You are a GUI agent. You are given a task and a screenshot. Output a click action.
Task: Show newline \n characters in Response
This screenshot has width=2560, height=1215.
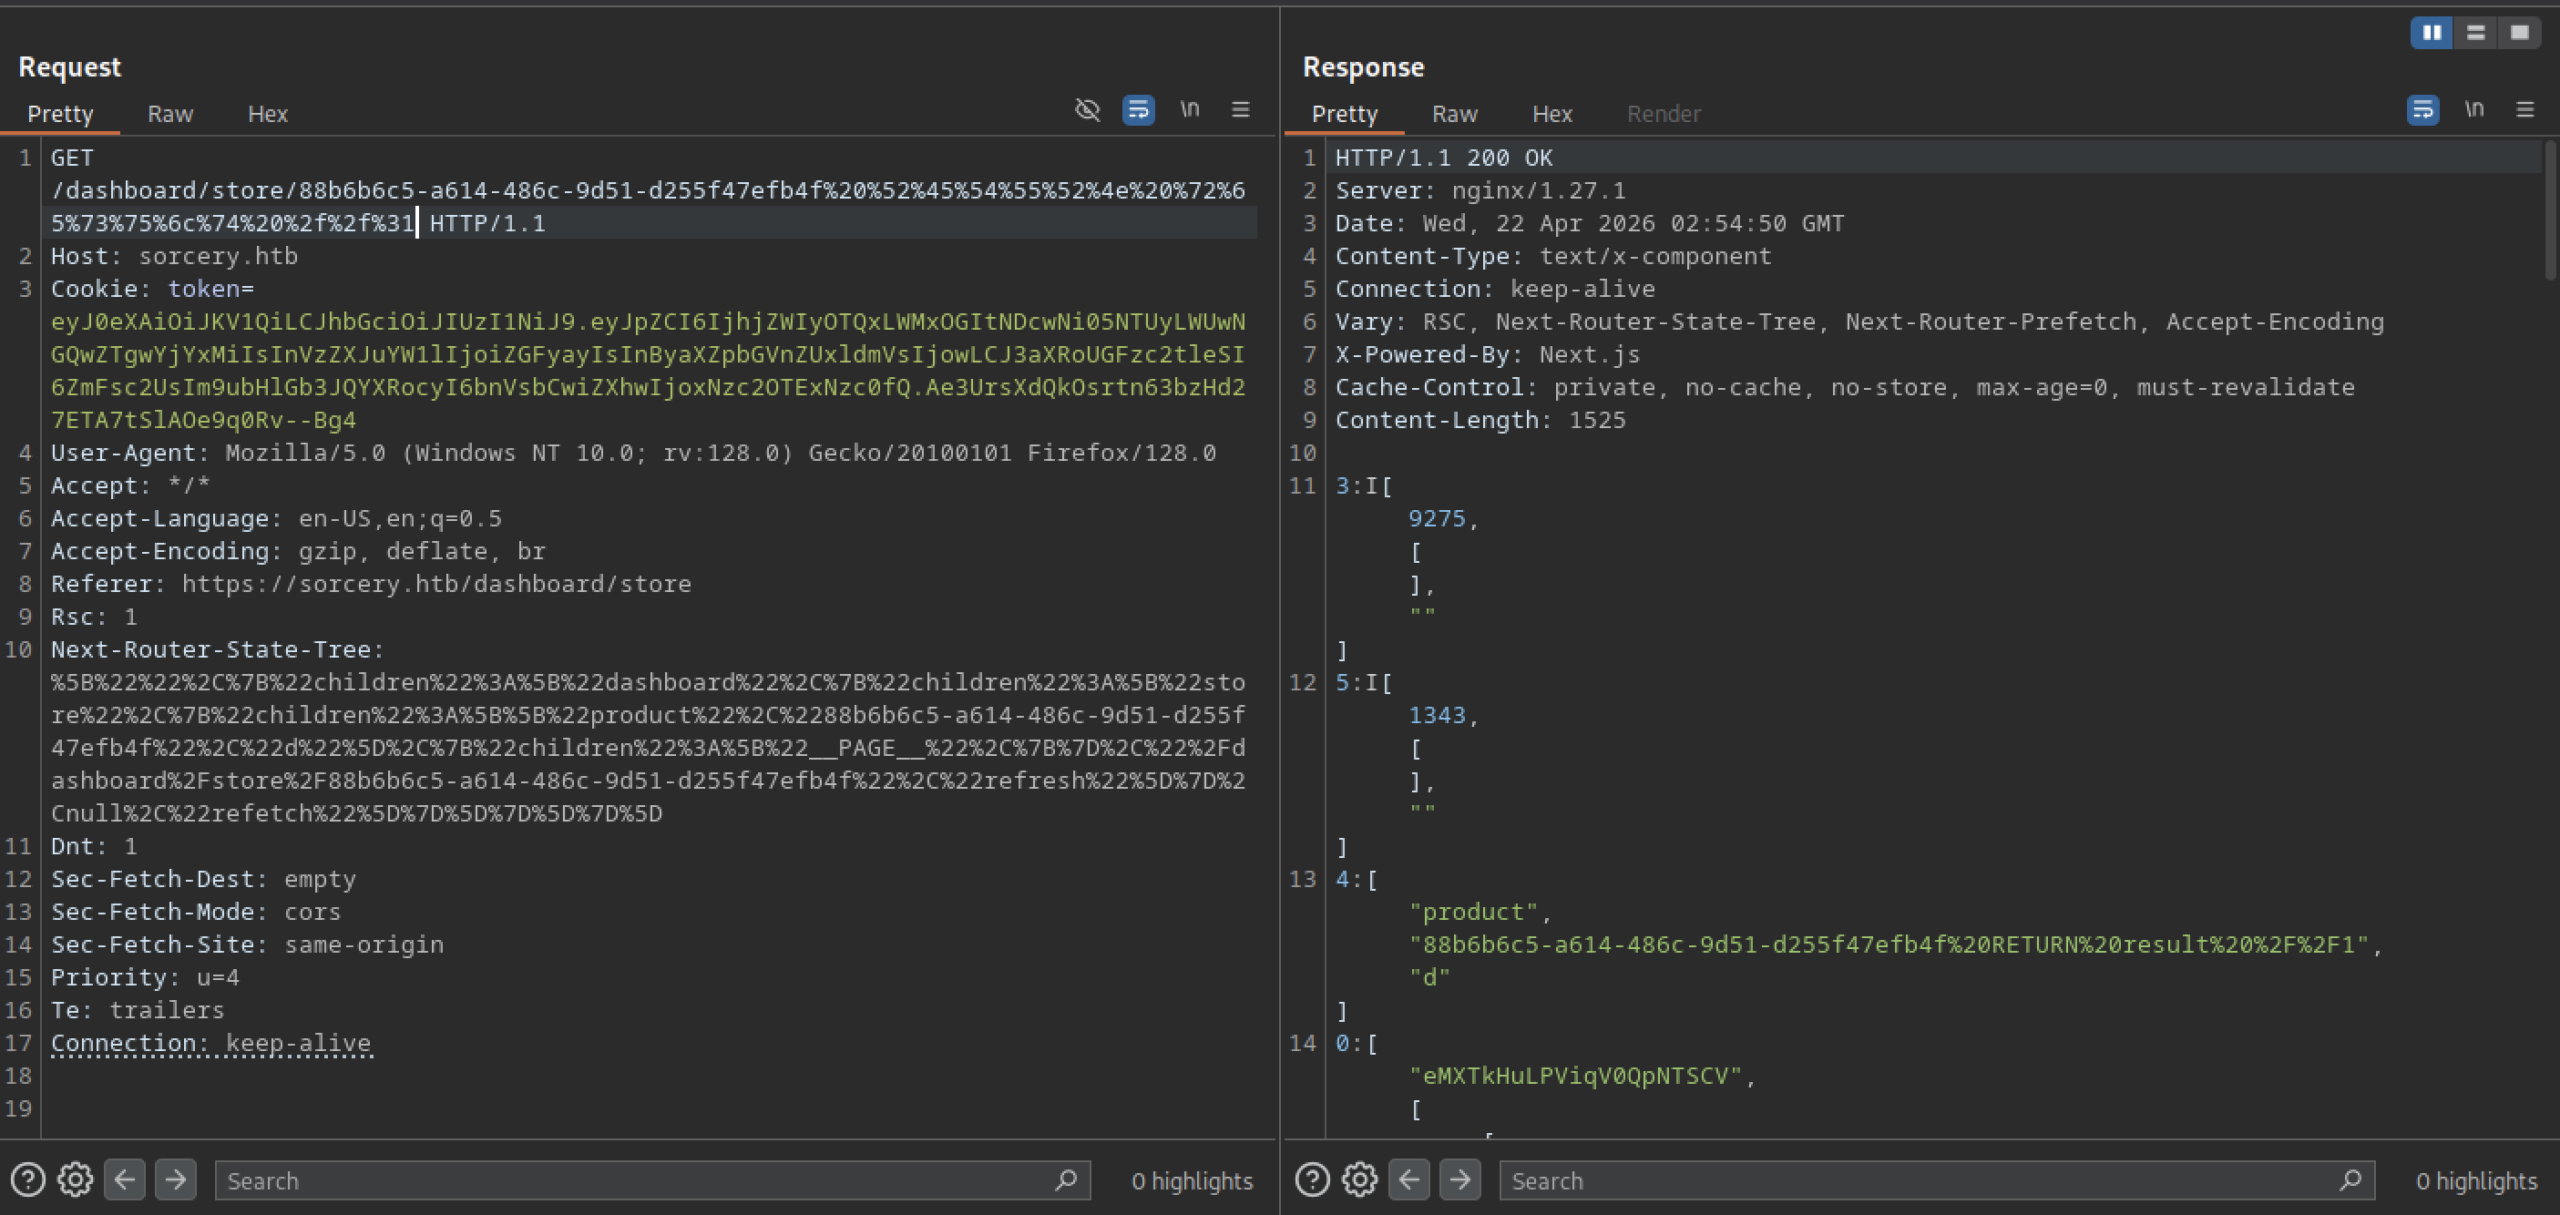click(x=2473, y=110)
